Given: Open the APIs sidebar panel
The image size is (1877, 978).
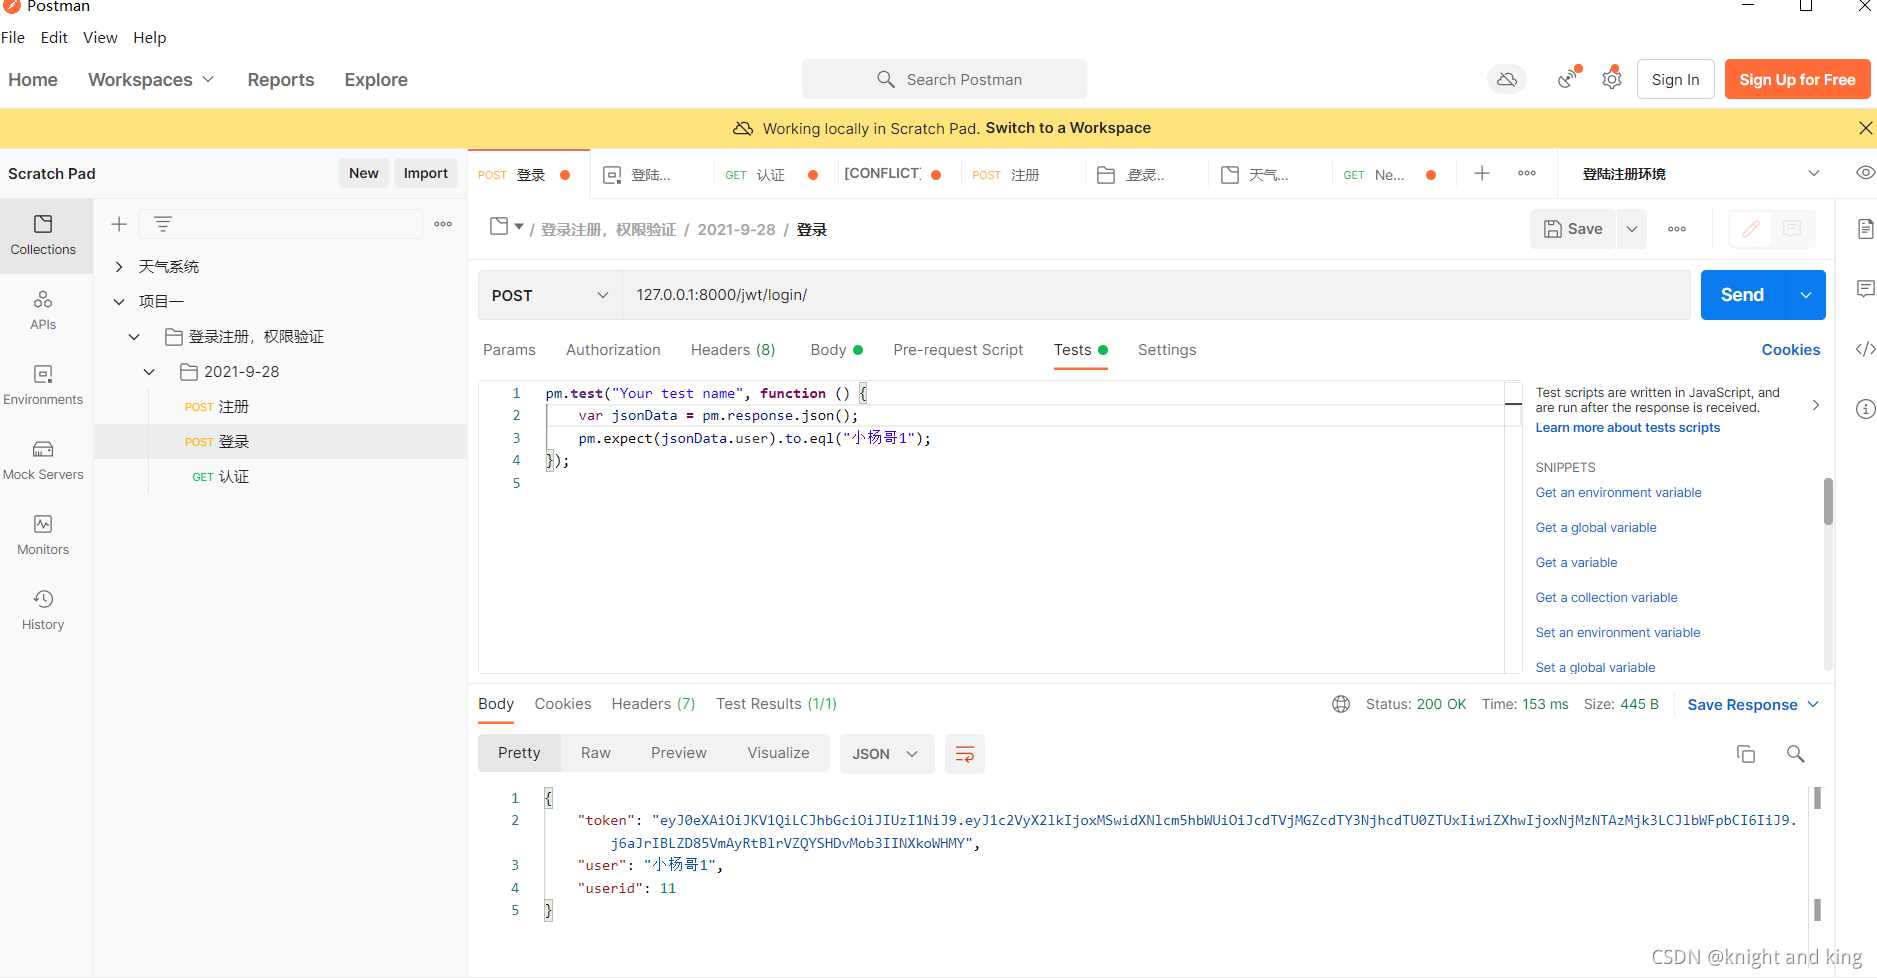Looking at the screenshot, I should coord(43,310).
